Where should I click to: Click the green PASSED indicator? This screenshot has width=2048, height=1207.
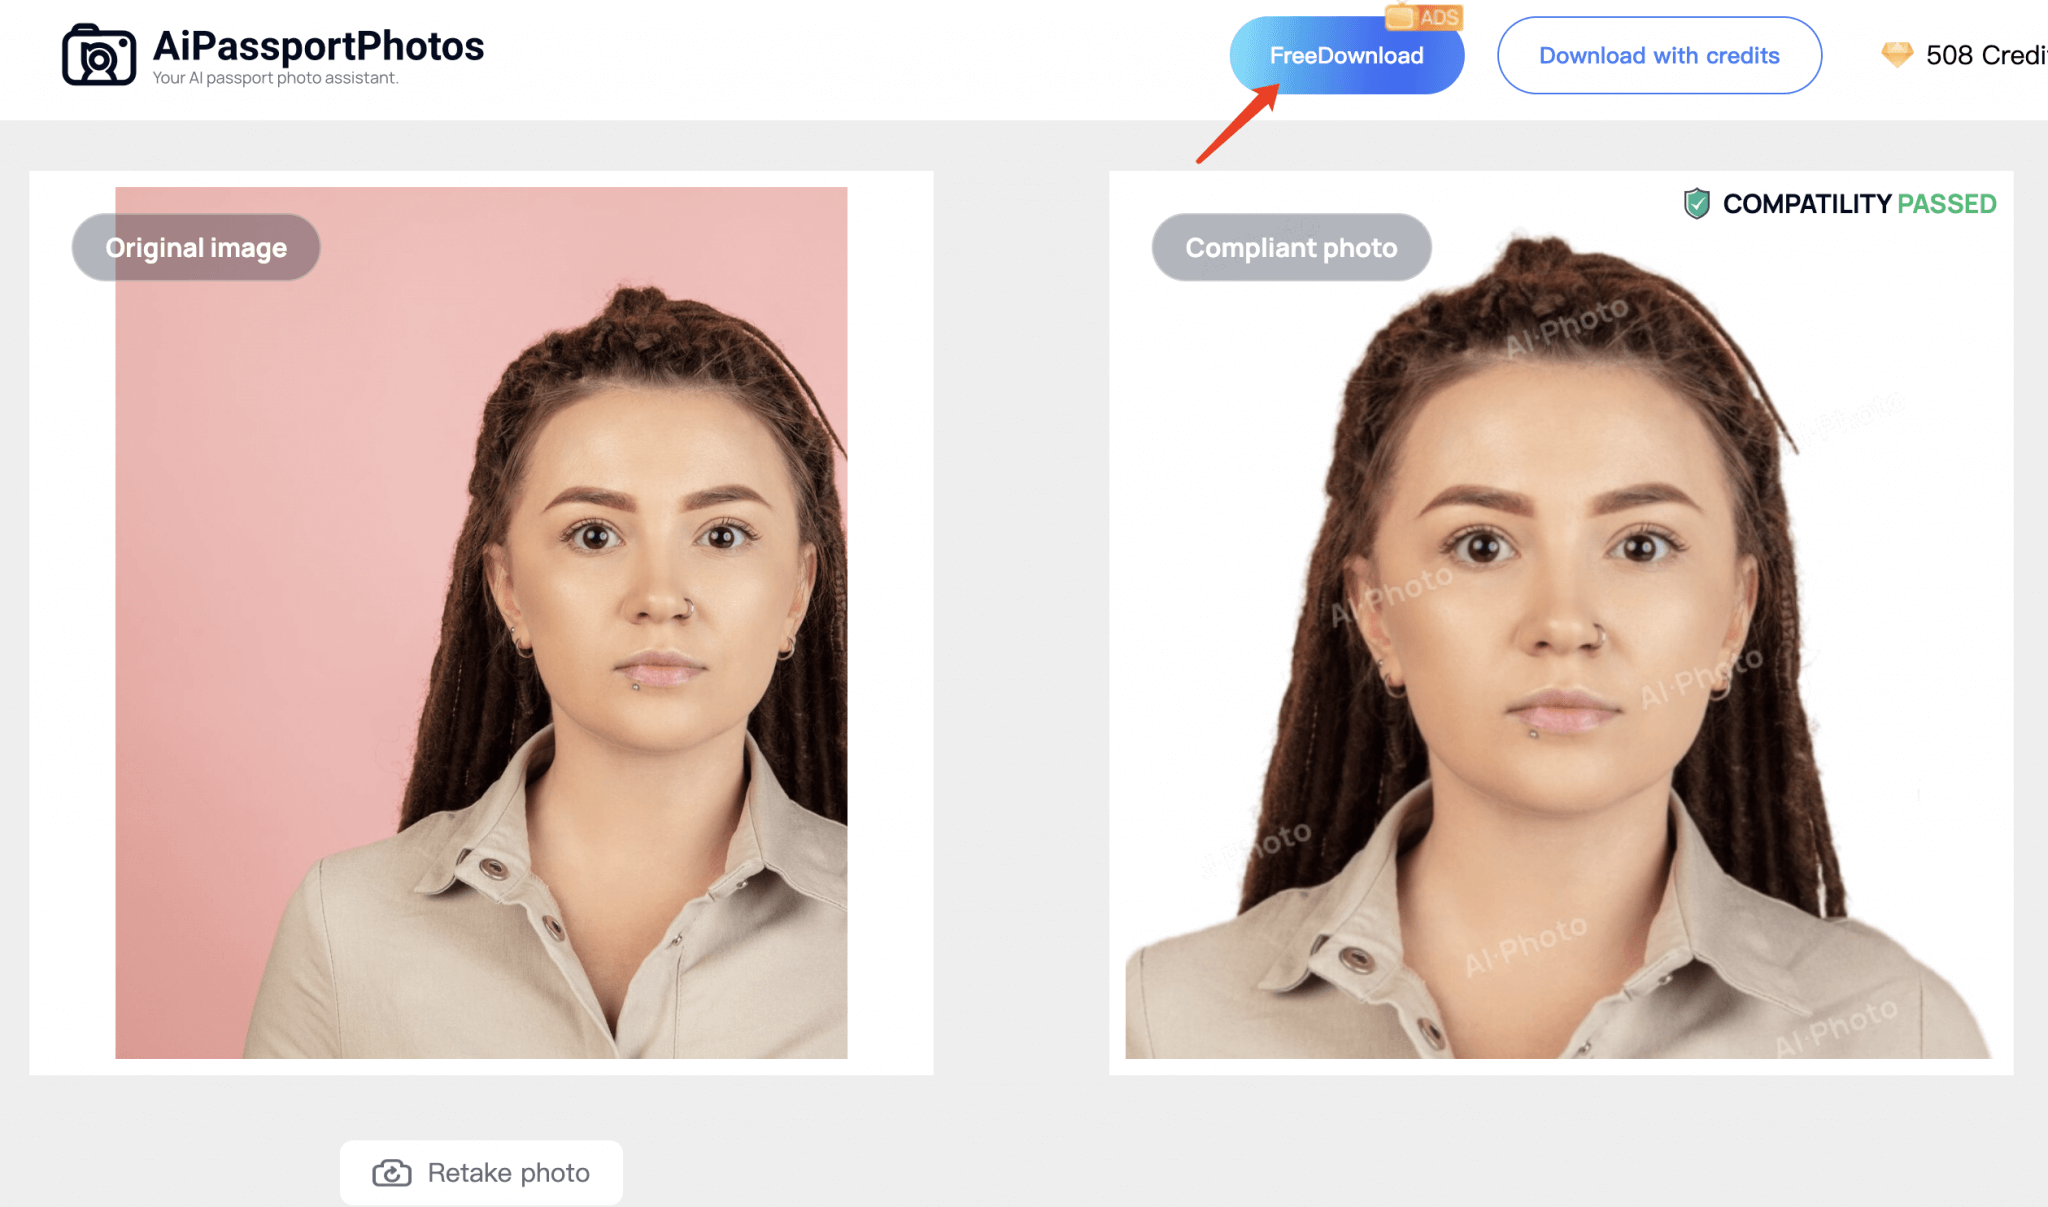point(1946,204)
